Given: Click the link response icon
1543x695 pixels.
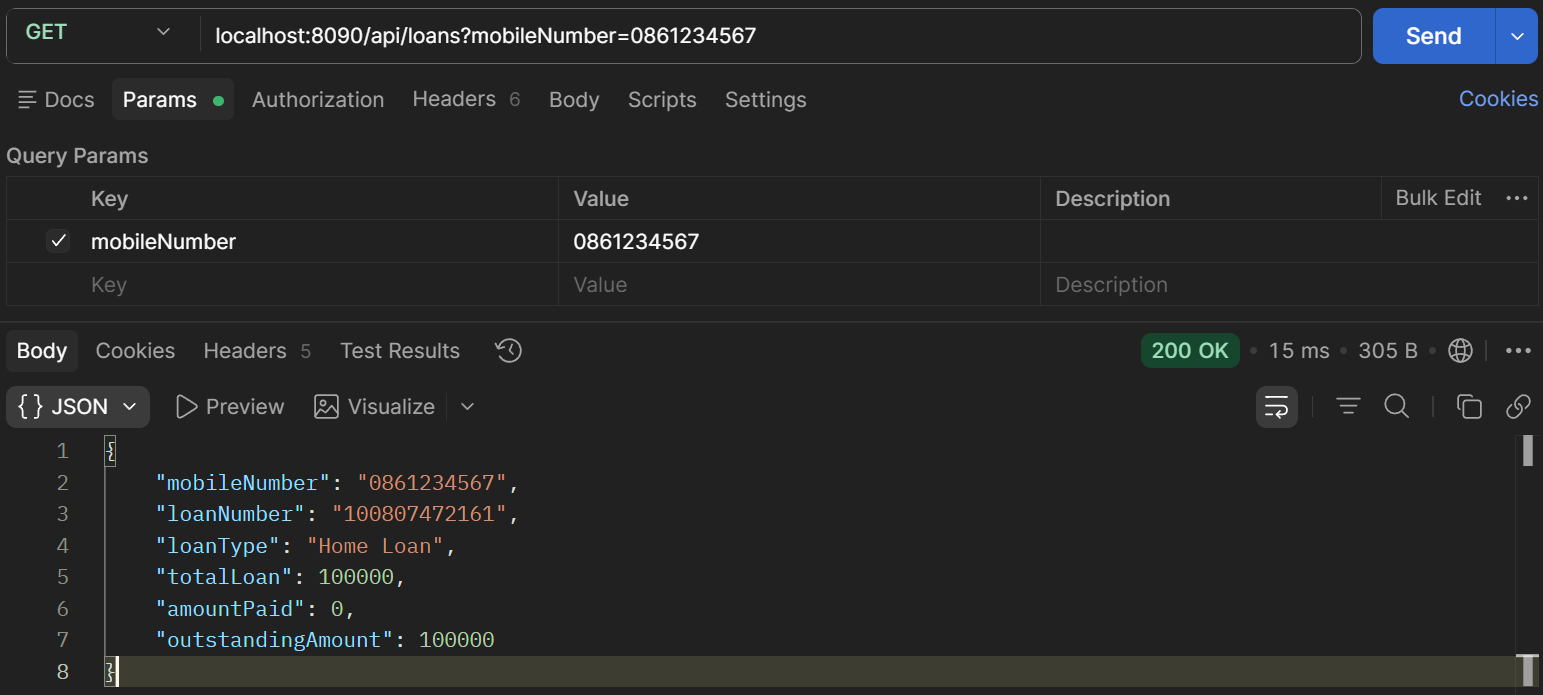Looking at the screenshot, I should [x=1518, y=406].
